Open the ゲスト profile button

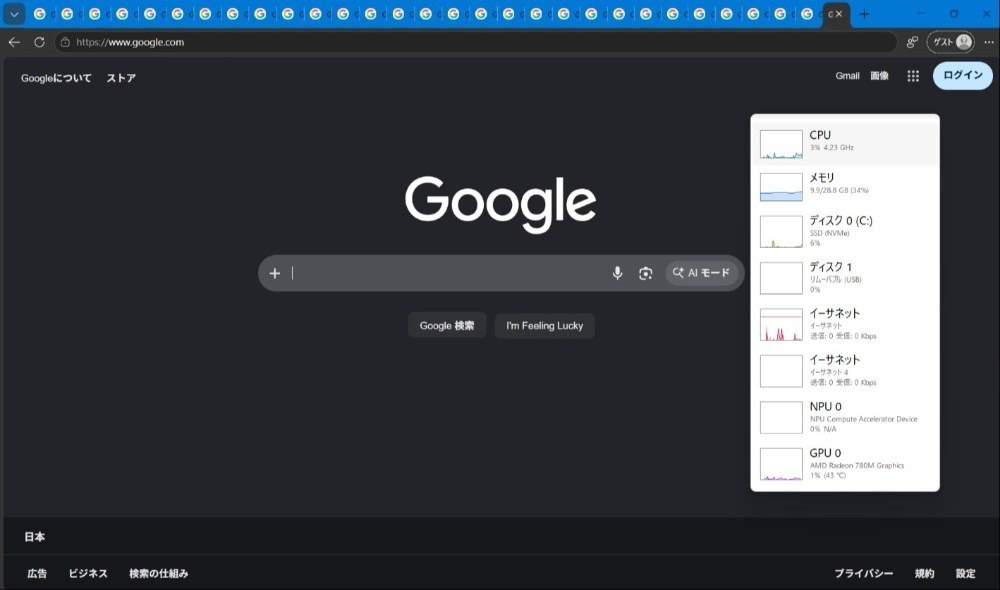coord(950,42)
